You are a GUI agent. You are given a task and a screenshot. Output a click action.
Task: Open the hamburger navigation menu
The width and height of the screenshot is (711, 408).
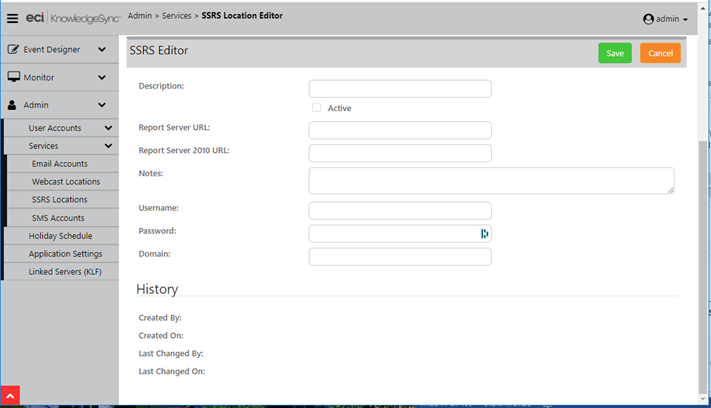click(x=12, y=18)
